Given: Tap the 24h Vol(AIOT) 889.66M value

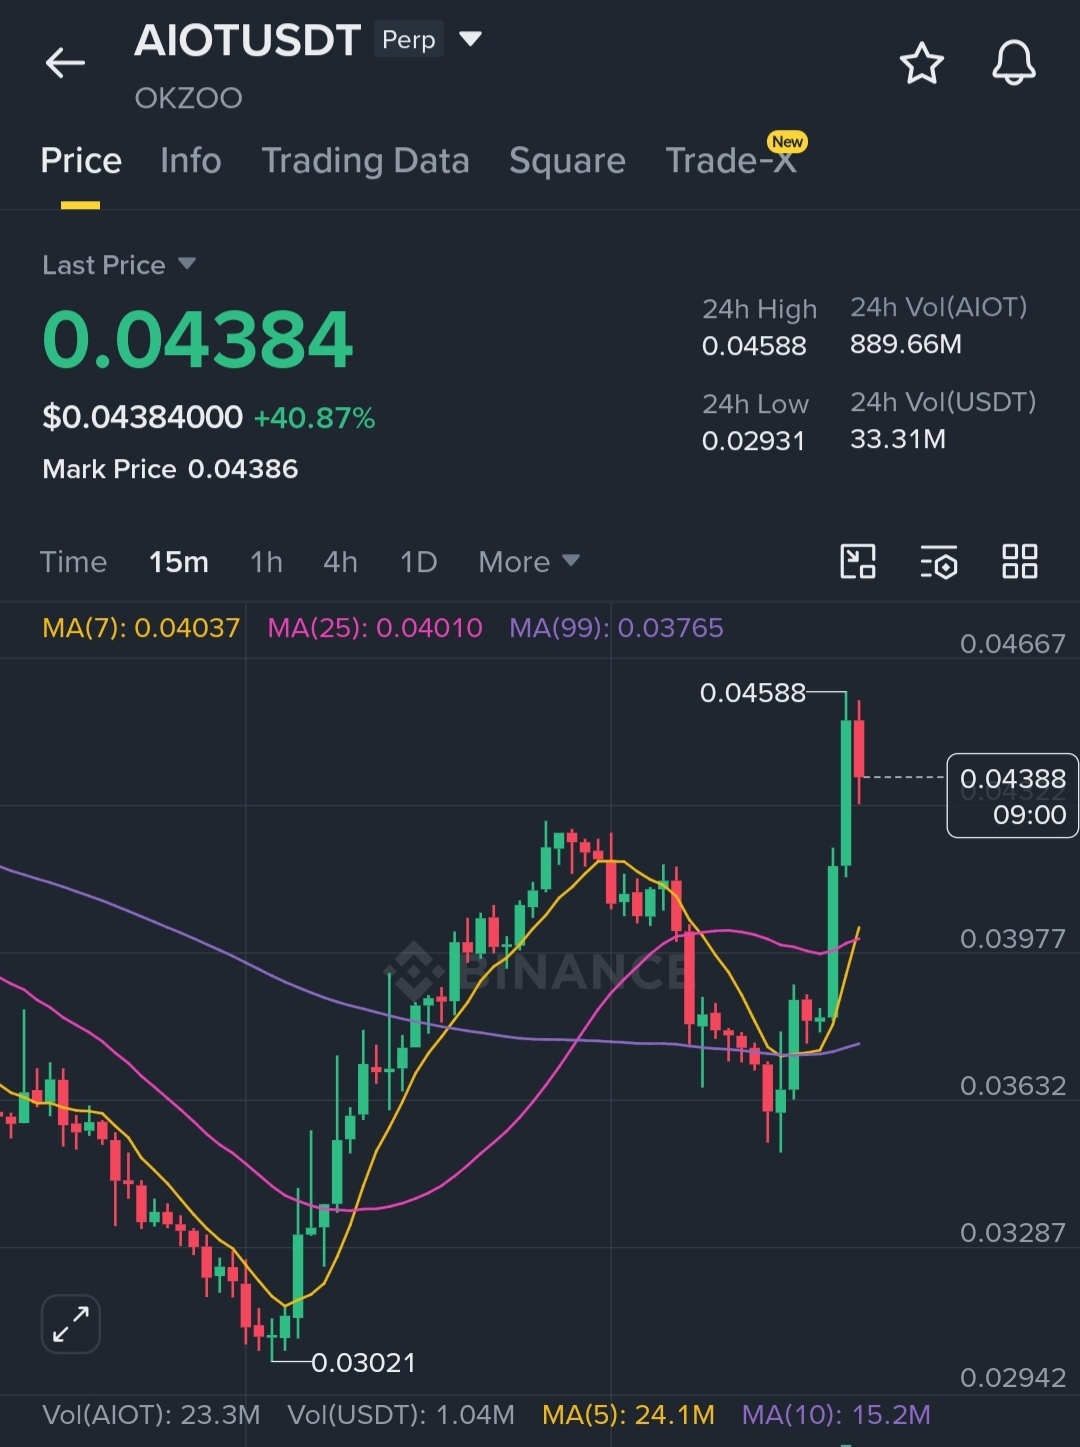Looking at the screenshot, I should (906, 344).
